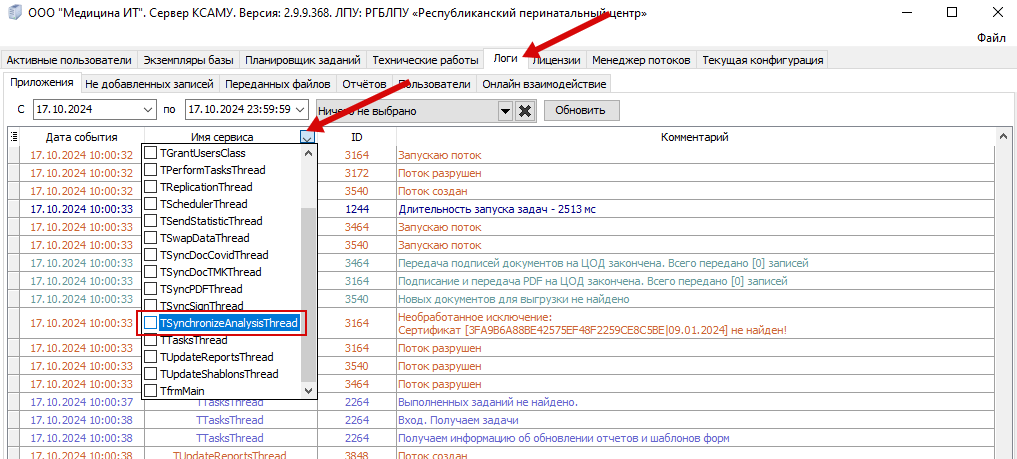Tick the TReplicationThread checkbox
The width and height of the screenshot is (1017, 459).
(150, 187)
